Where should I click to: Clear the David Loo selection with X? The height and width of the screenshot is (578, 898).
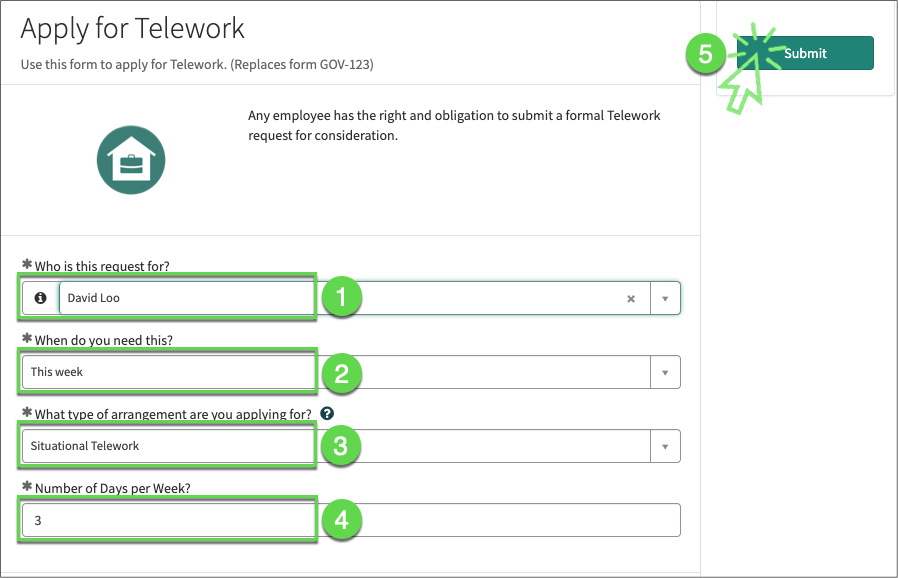coord(631,298)
